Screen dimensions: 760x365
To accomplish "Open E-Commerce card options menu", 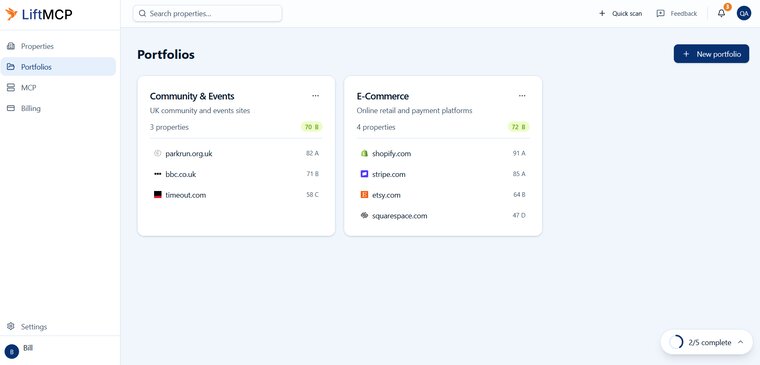I will point(522,96).
